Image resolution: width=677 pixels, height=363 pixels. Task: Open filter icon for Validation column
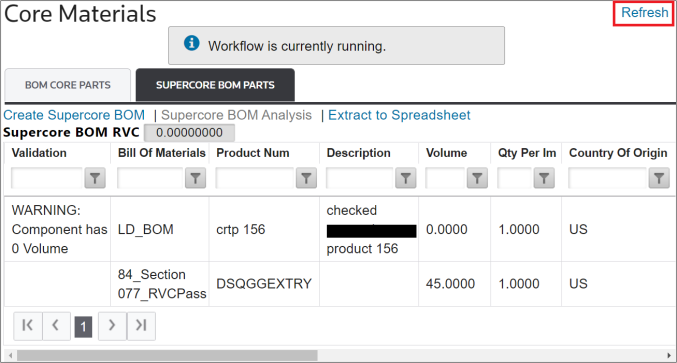[x=95, y=178]
